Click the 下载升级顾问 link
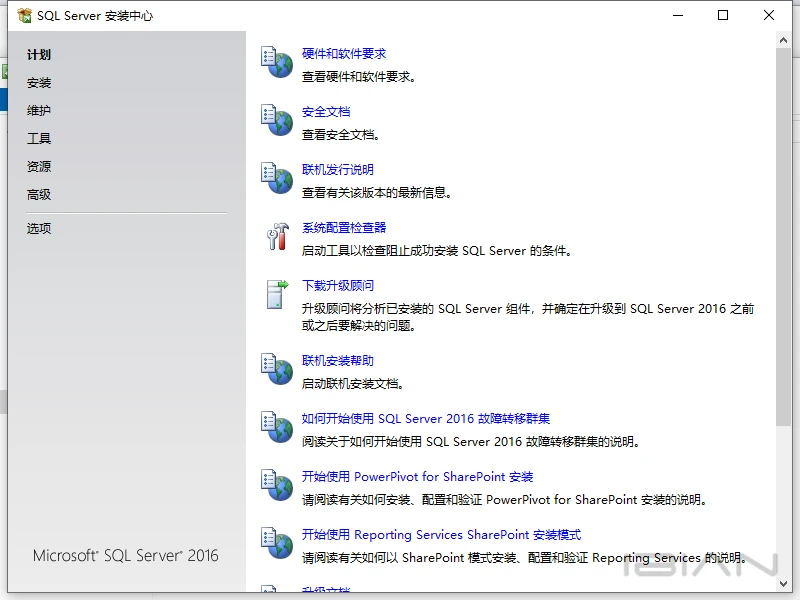The image size is (800, 600). 338,286
